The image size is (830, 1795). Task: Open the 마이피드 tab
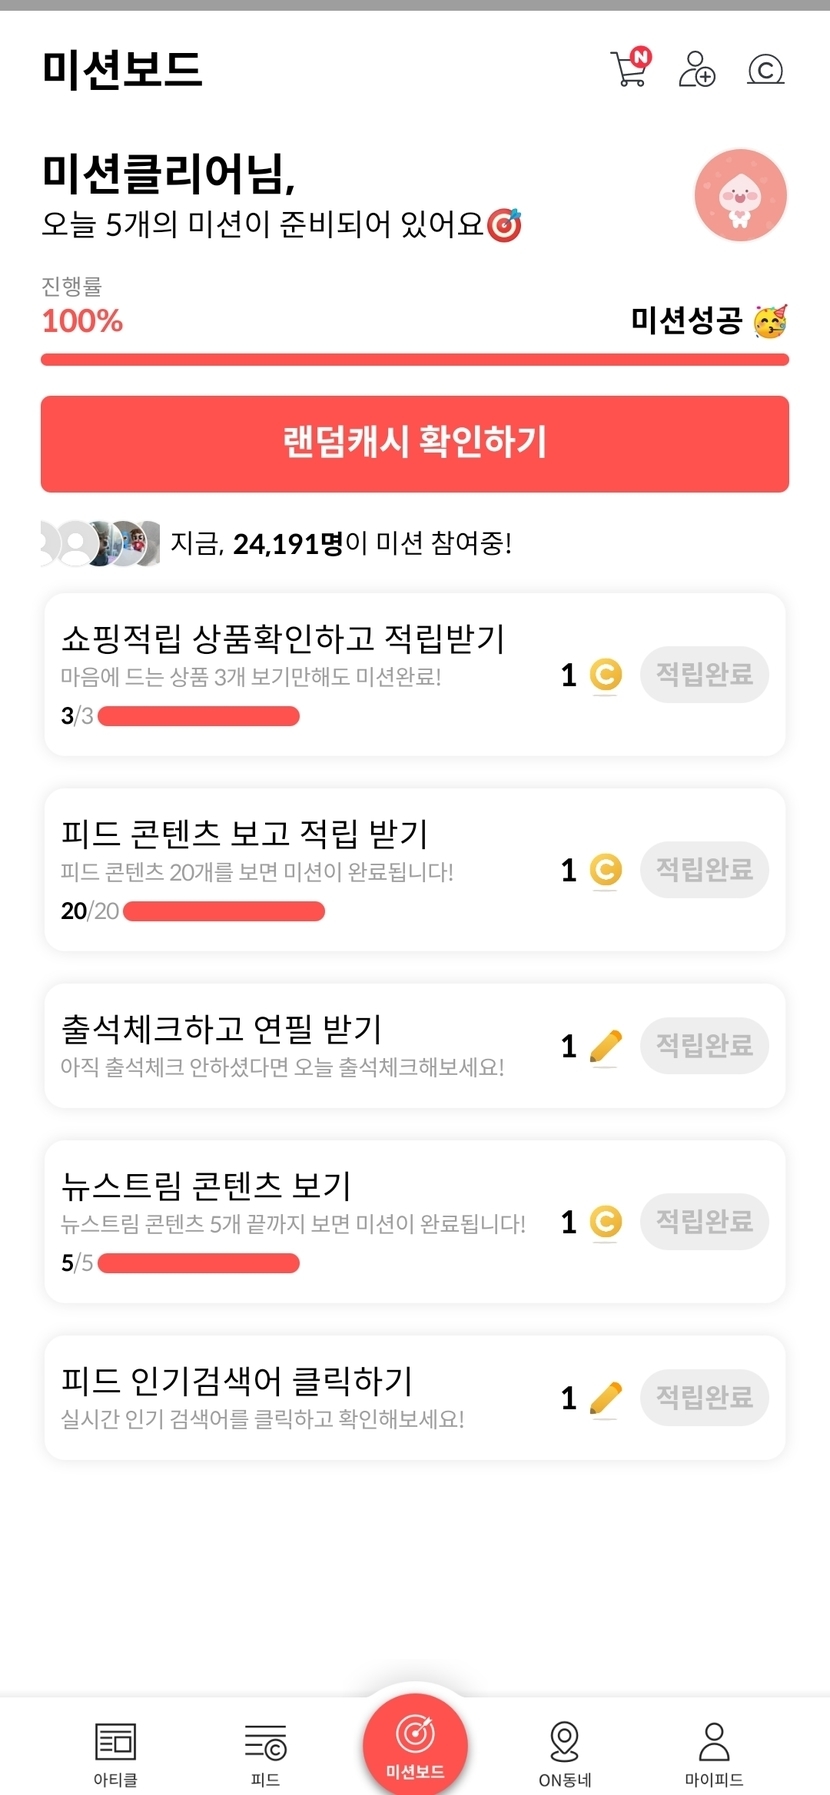[714, 1752]
